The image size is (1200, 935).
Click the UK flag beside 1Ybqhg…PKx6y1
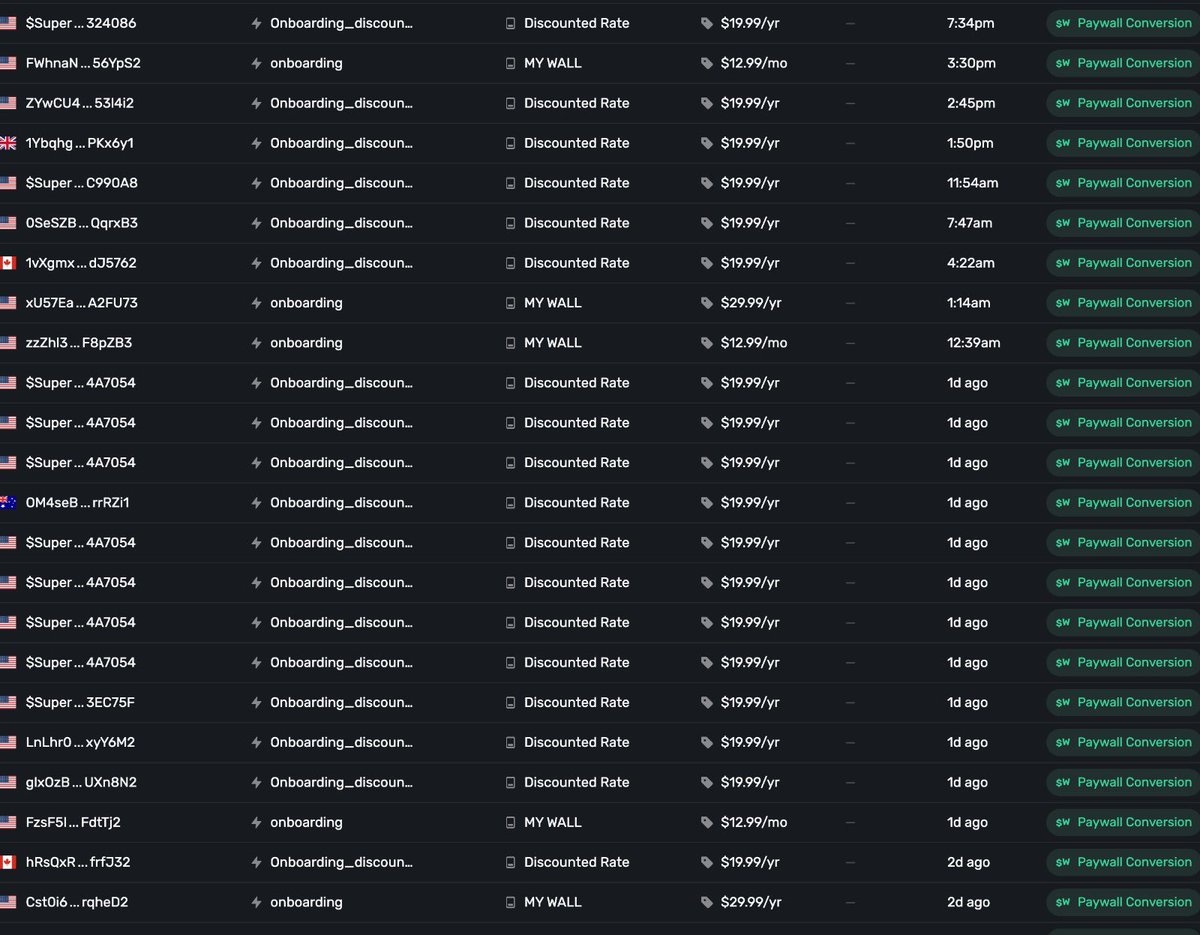pyautogui.click(x=8, y=143)
